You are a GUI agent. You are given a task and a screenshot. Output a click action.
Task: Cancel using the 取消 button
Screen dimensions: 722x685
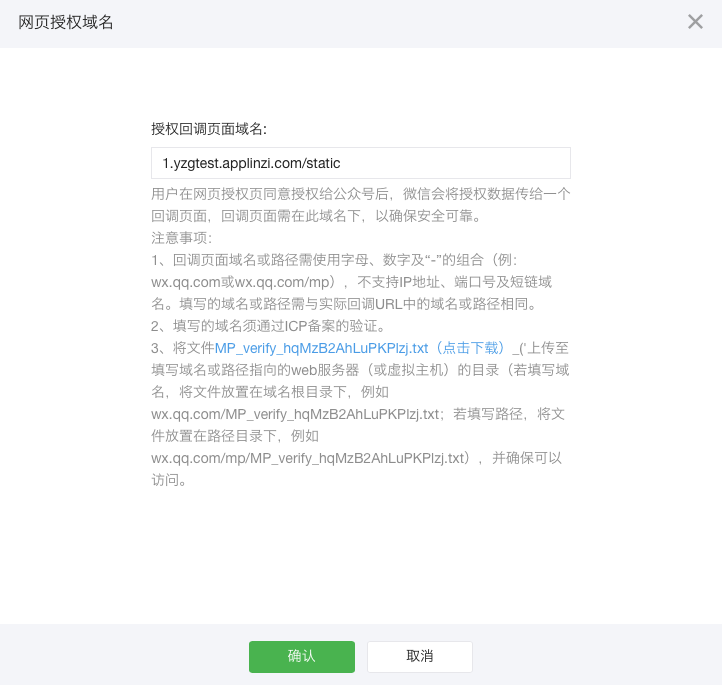tap(419, 656)
